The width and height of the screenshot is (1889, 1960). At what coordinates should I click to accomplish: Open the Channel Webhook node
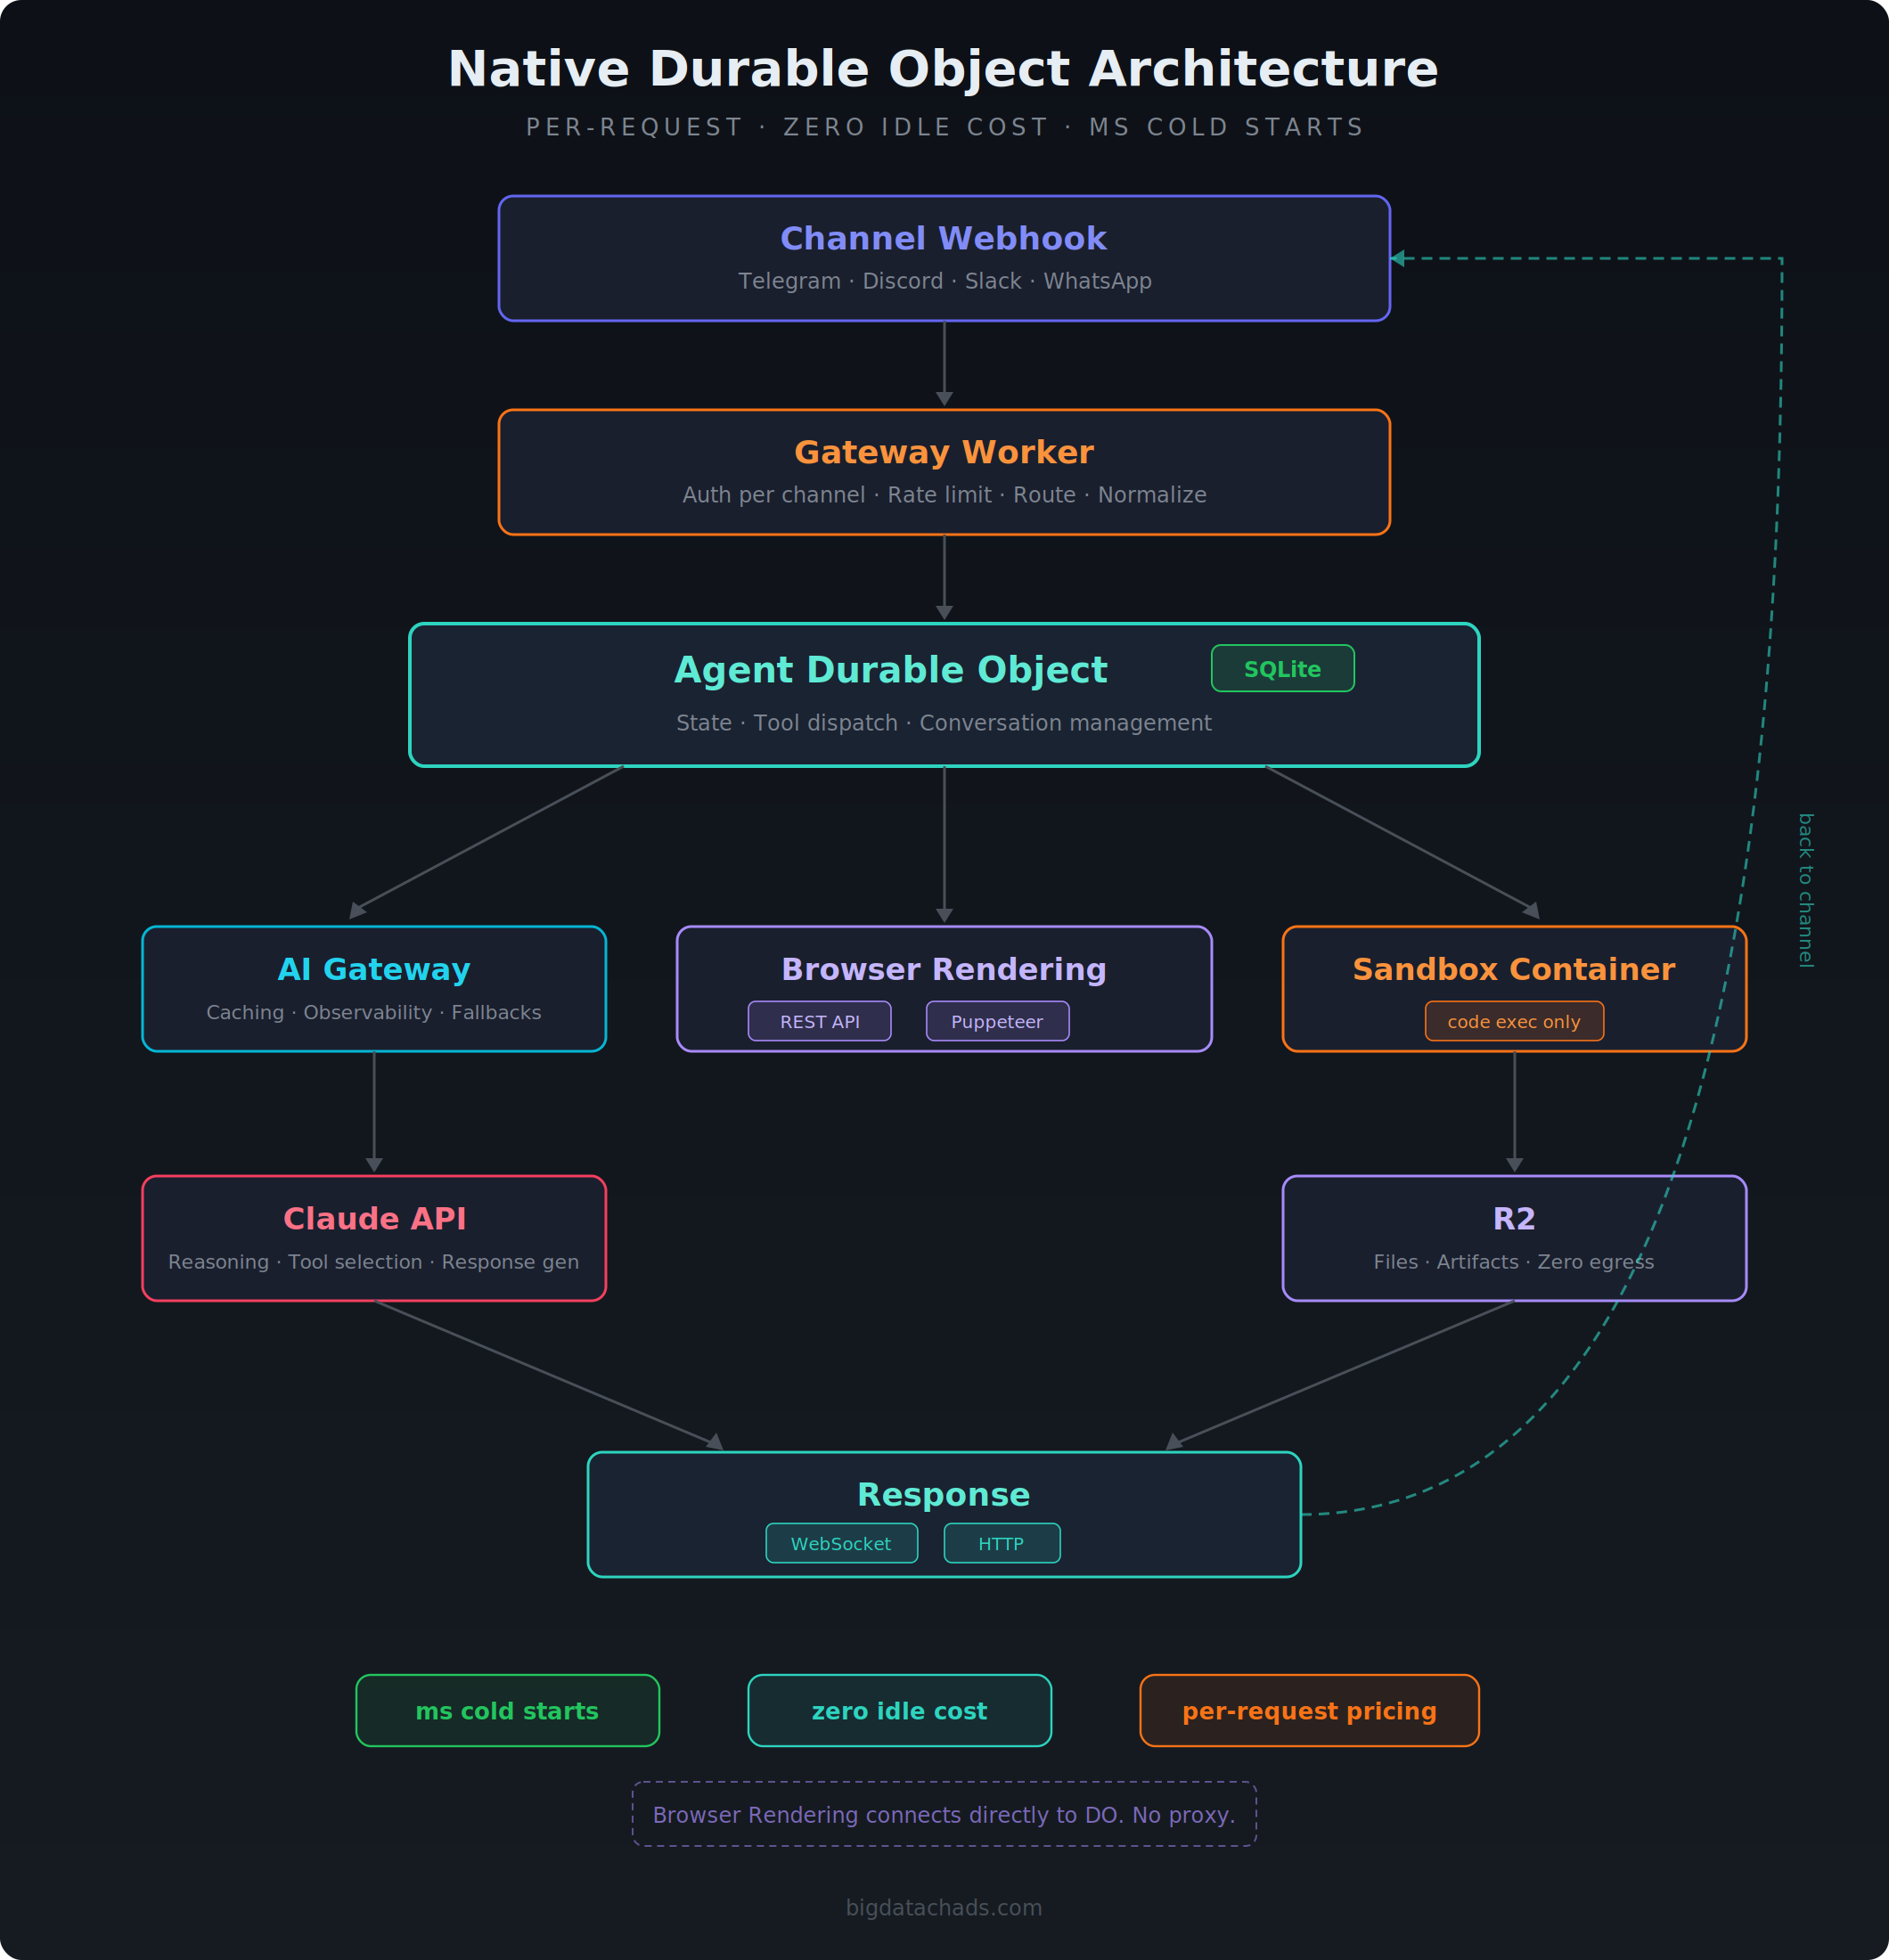pos(943,258)
